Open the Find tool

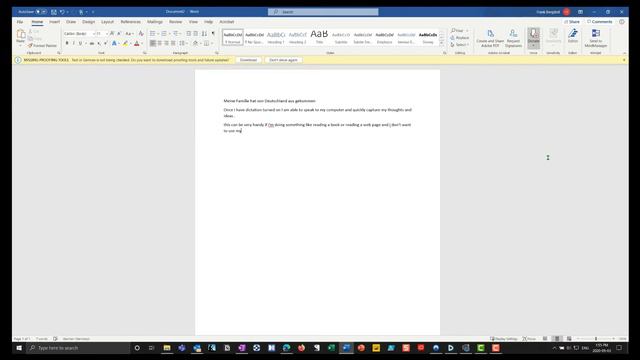458,31
